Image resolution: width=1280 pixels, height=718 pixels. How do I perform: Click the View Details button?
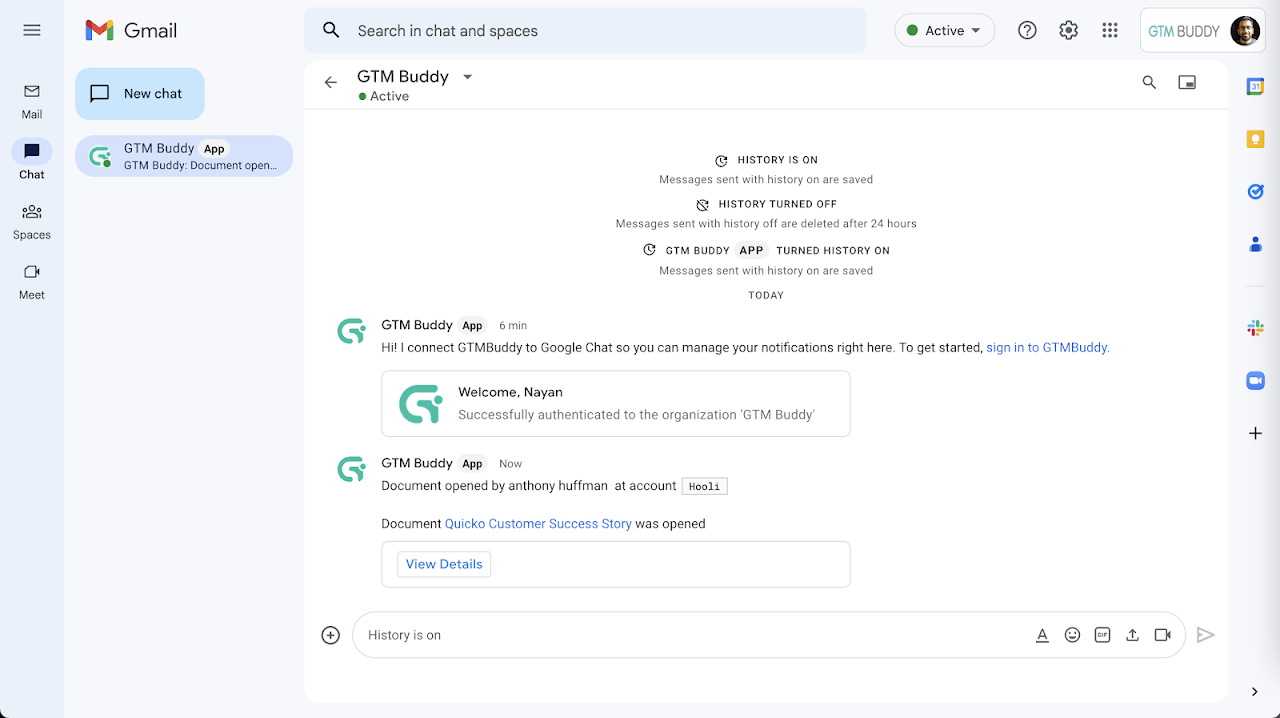[444, 564]
